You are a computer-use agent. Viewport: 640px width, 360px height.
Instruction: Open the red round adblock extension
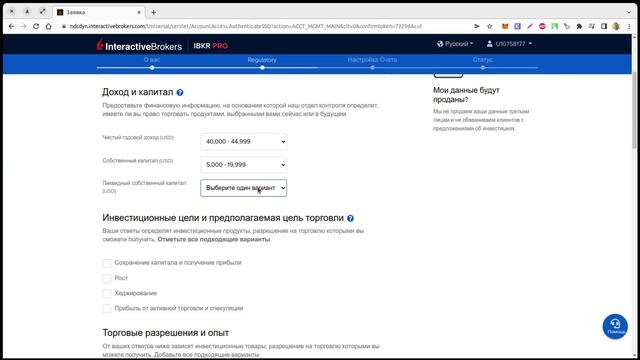[542, 26]
